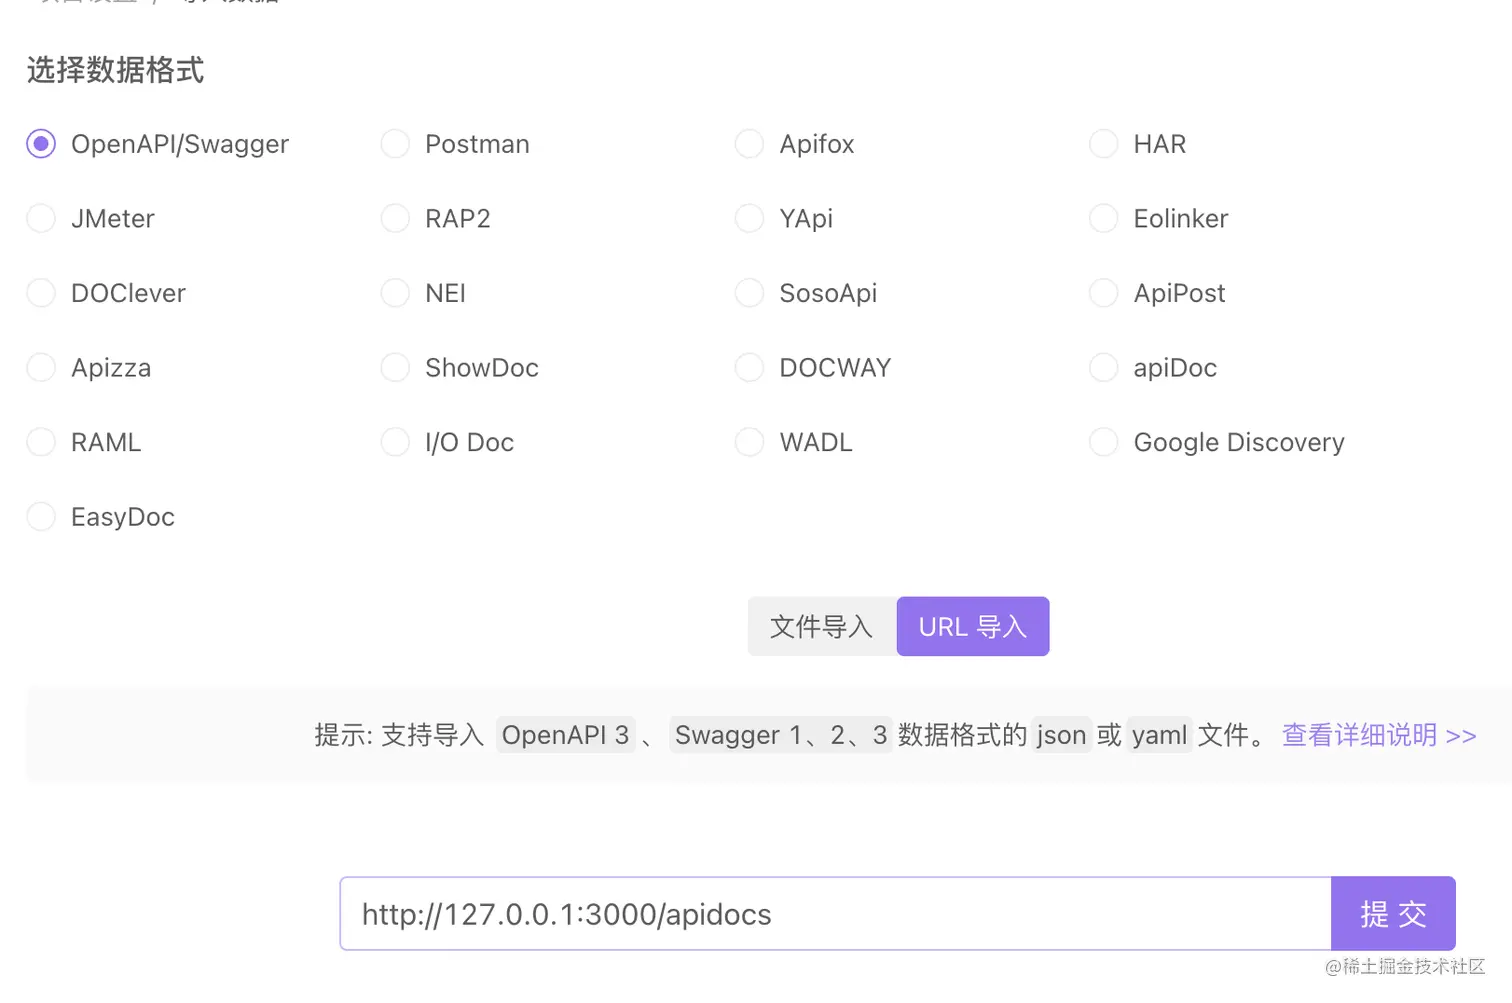The image size is (1512, 1003).
Task: Select the Apifox radio button
Action: pos(749,144)
